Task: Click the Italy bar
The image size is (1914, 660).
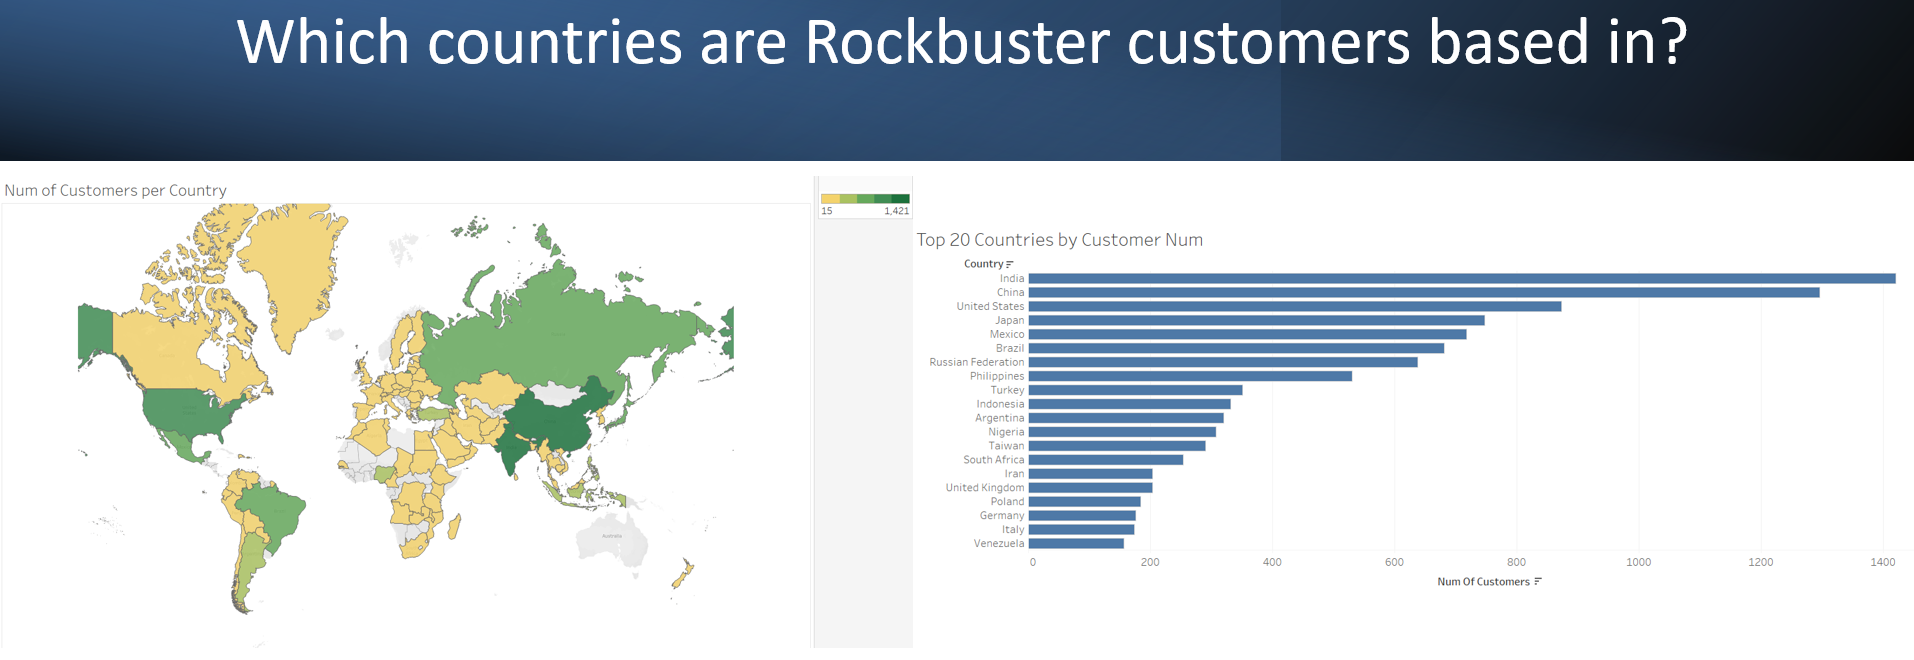Action: (1082, 530)
